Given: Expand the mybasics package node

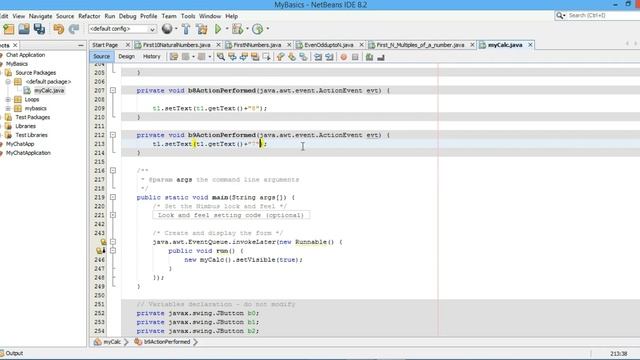Looking at the screenshot, I should coord(8,109).
